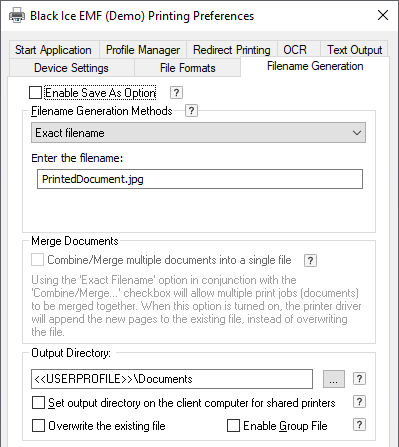The width and height of the screenshot is (399, 447).
Task: Go to the Redirect Printing tab
Action: (232, 50)
